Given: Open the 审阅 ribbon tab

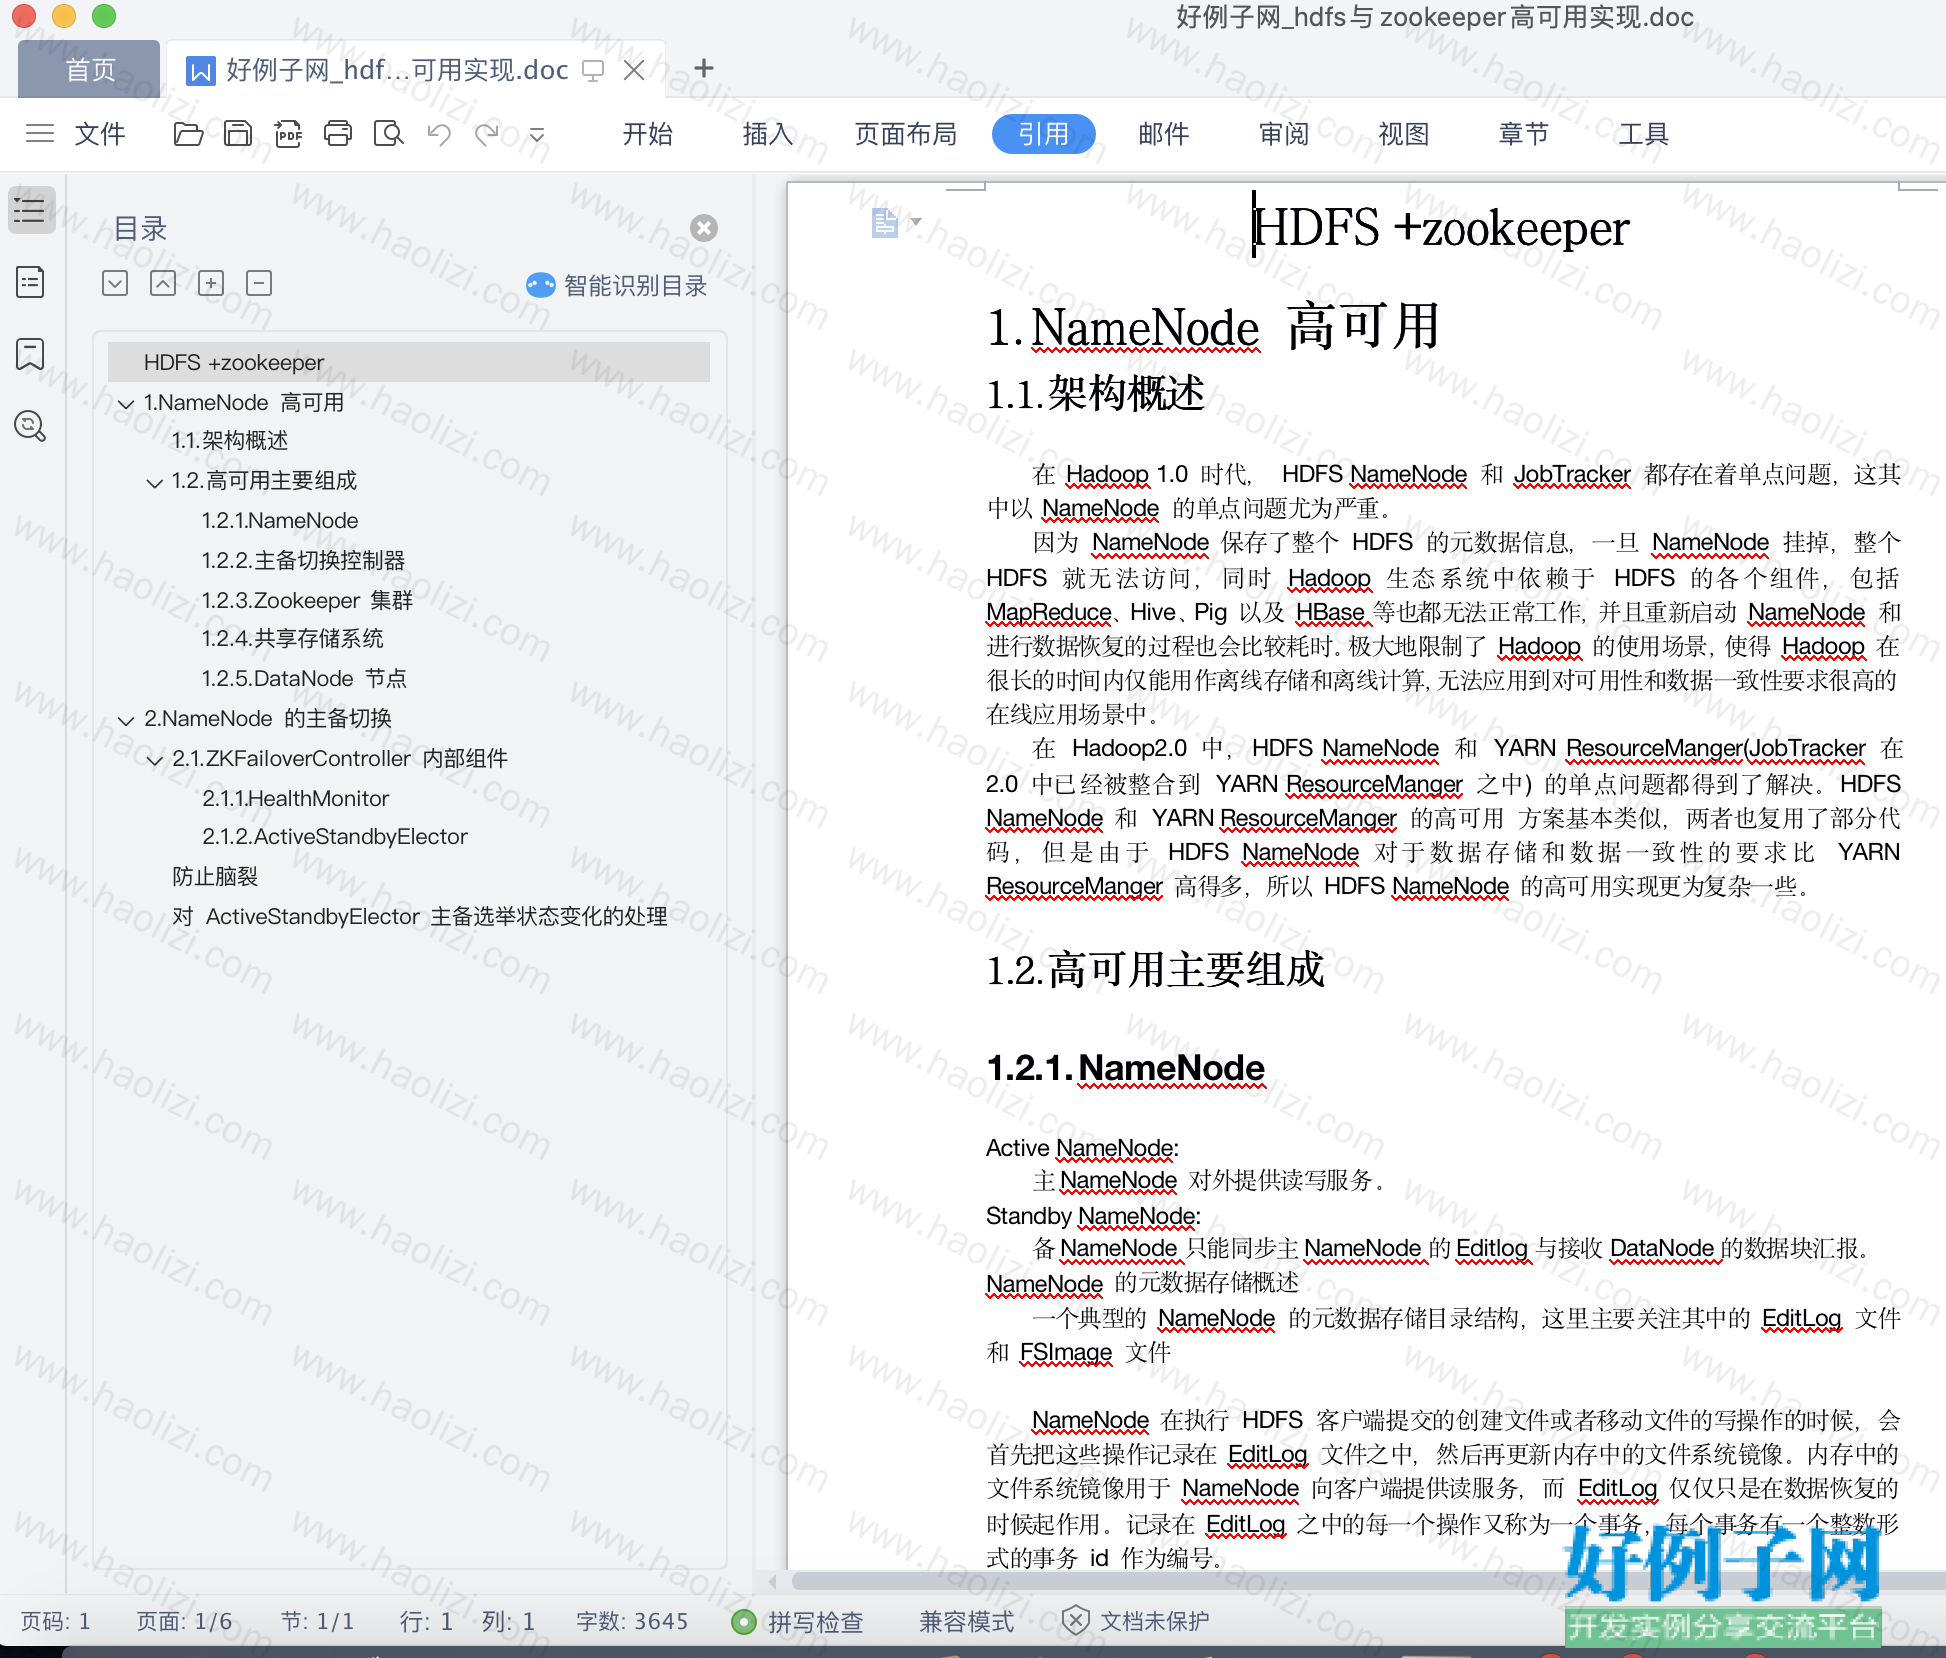Looking at the screenshot, I should [x=1284, y=134].
